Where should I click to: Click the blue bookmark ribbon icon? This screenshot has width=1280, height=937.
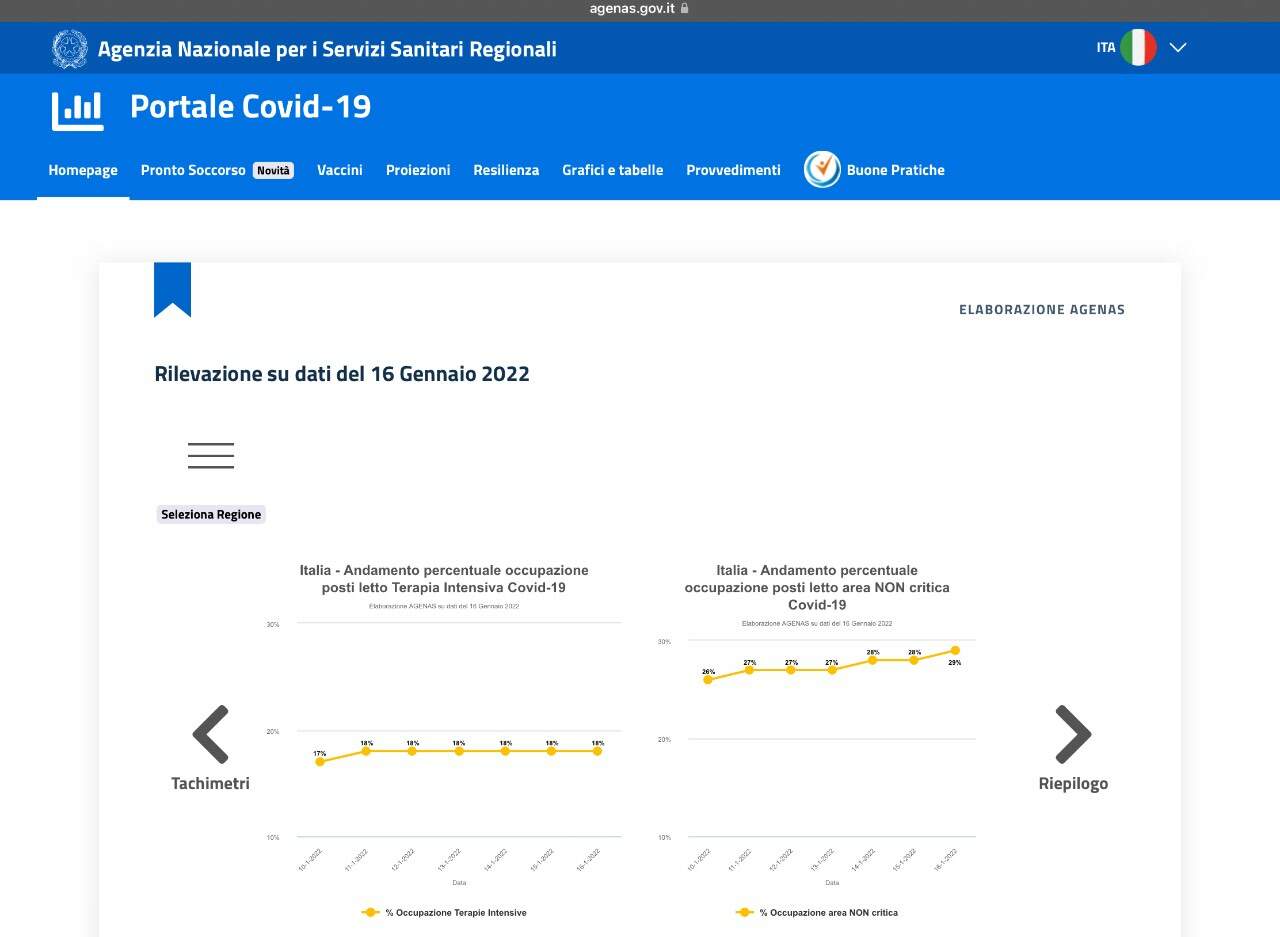tap(172, 290)
